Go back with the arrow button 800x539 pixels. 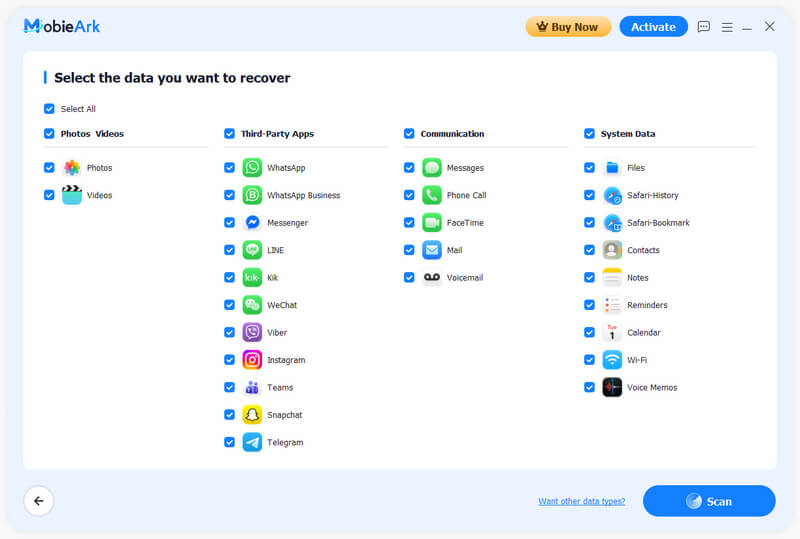[39, 501]
